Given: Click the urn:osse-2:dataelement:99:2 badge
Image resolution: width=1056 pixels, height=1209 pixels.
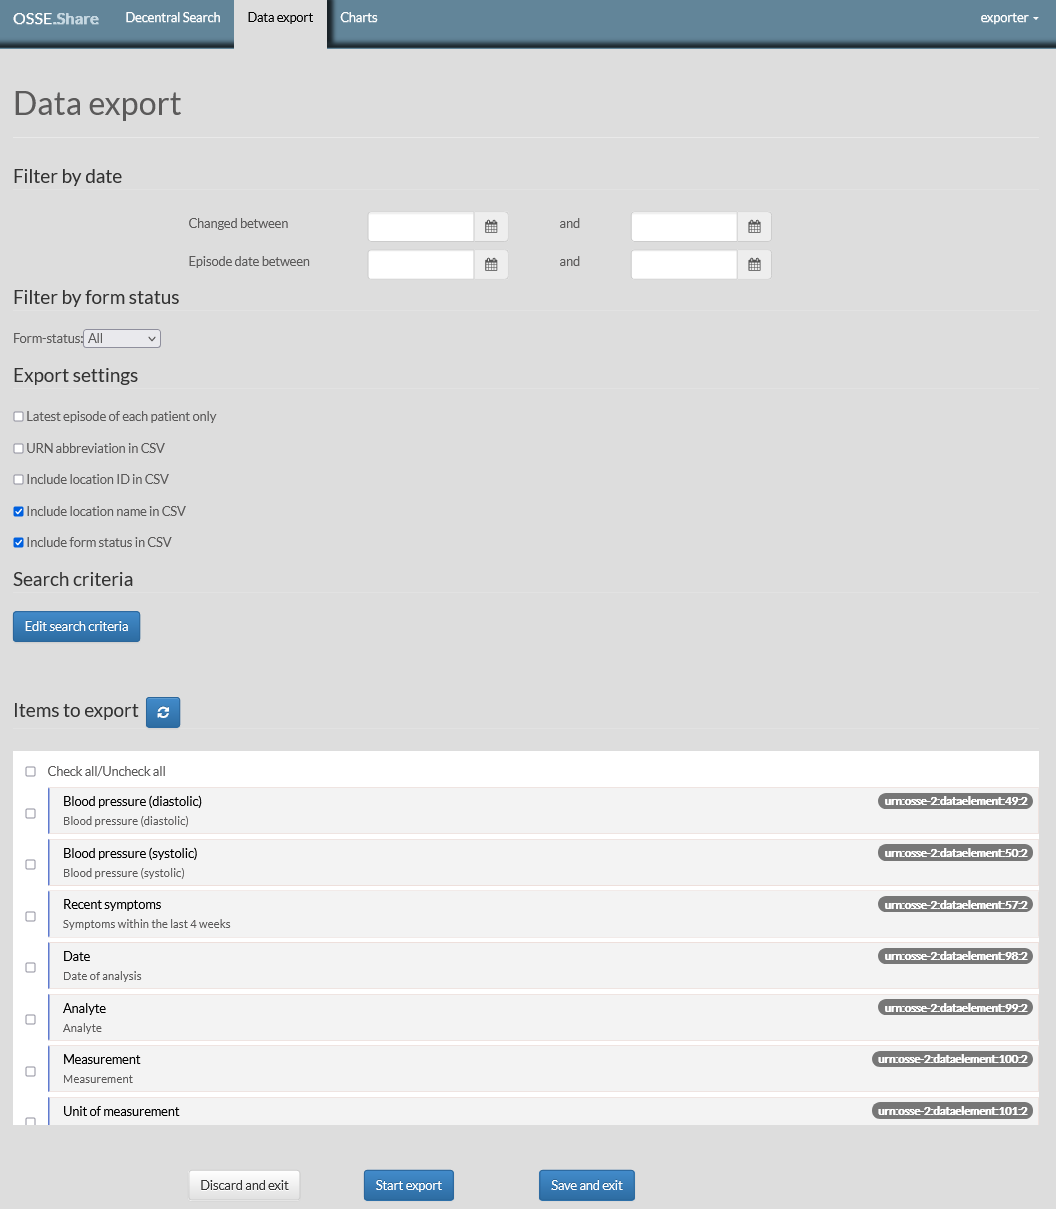Looking at the screenshot, I should [955, 1008].
